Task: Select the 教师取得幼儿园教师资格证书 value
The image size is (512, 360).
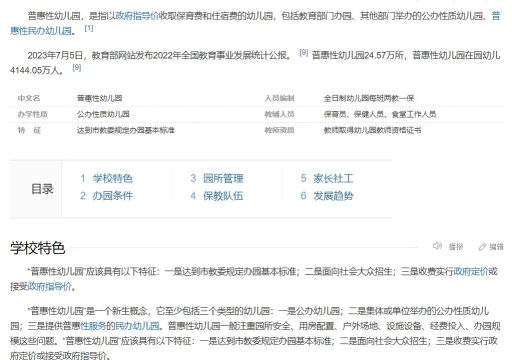Action: [372, 130]
